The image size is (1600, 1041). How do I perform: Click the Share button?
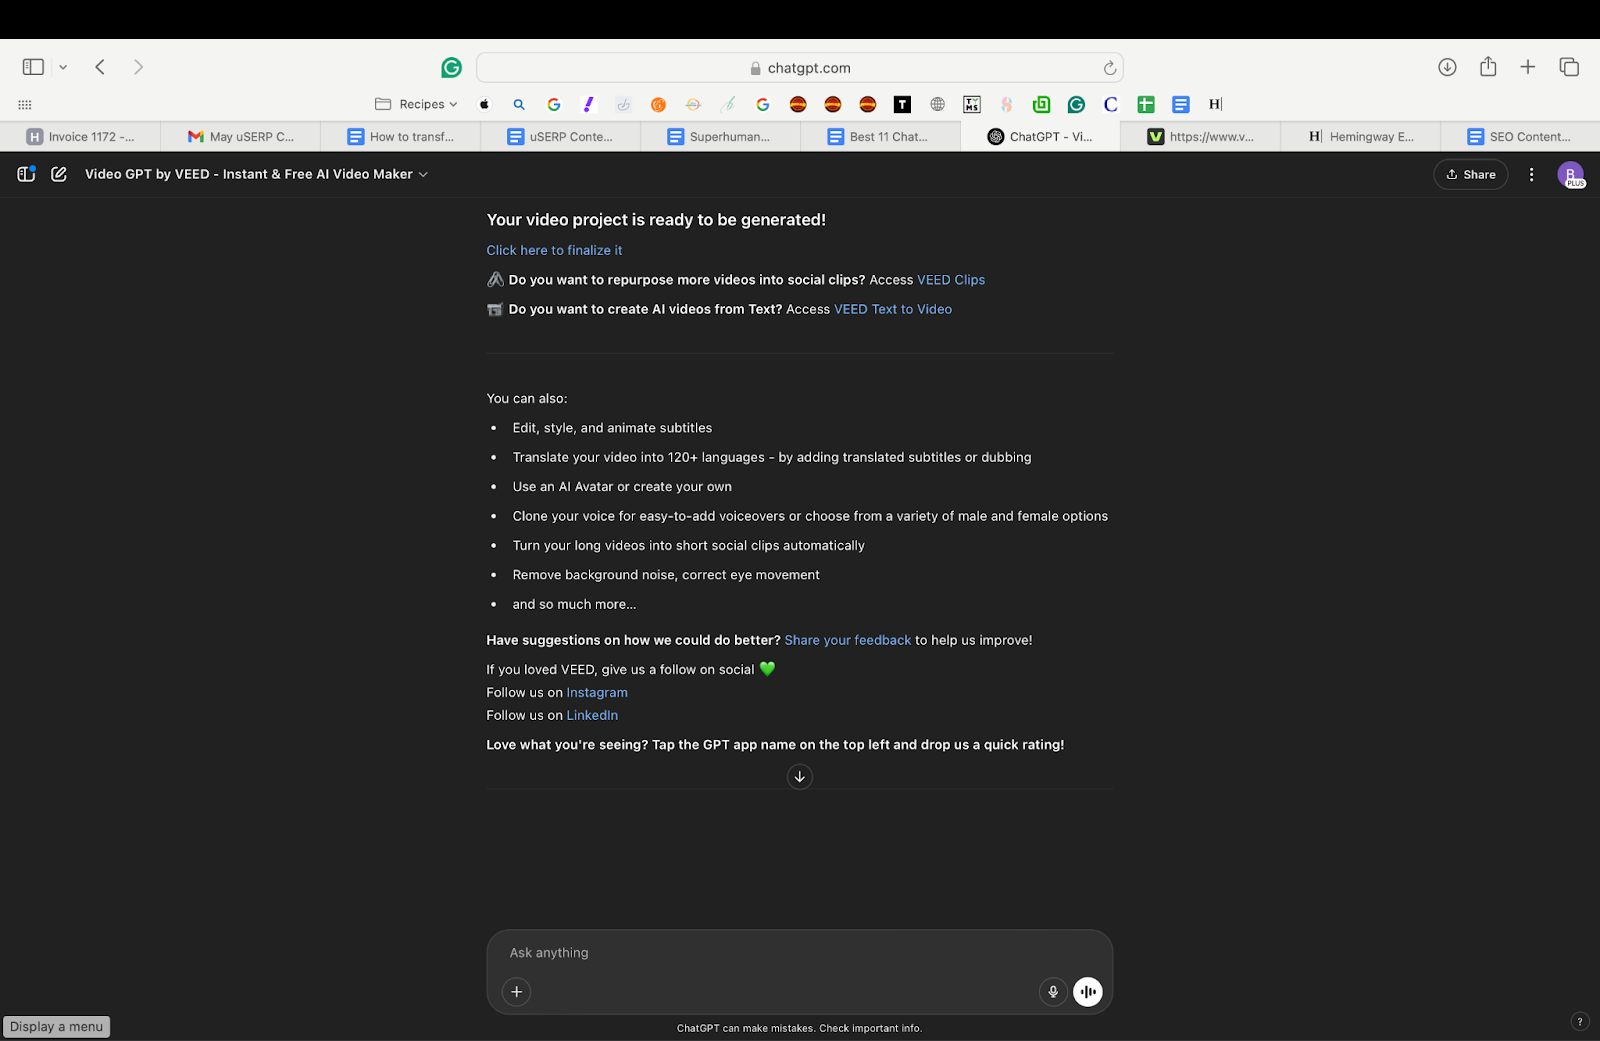tap(1471, 174)
